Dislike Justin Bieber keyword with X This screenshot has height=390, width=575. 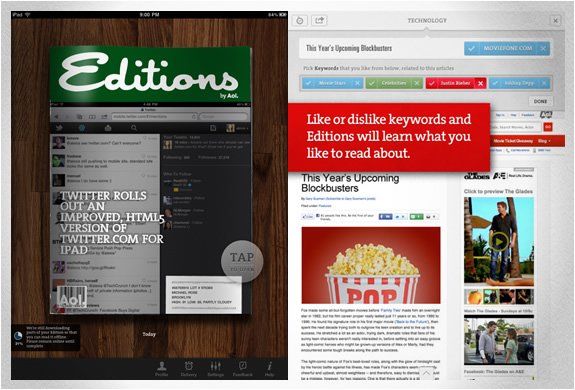pyautogui.click(x=480, y=84)
